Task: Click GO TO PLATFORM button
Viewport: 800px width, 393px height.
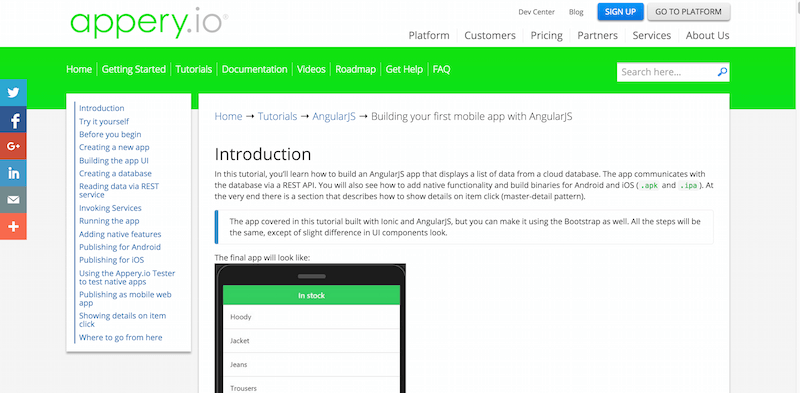Action: tap(688, 12)
